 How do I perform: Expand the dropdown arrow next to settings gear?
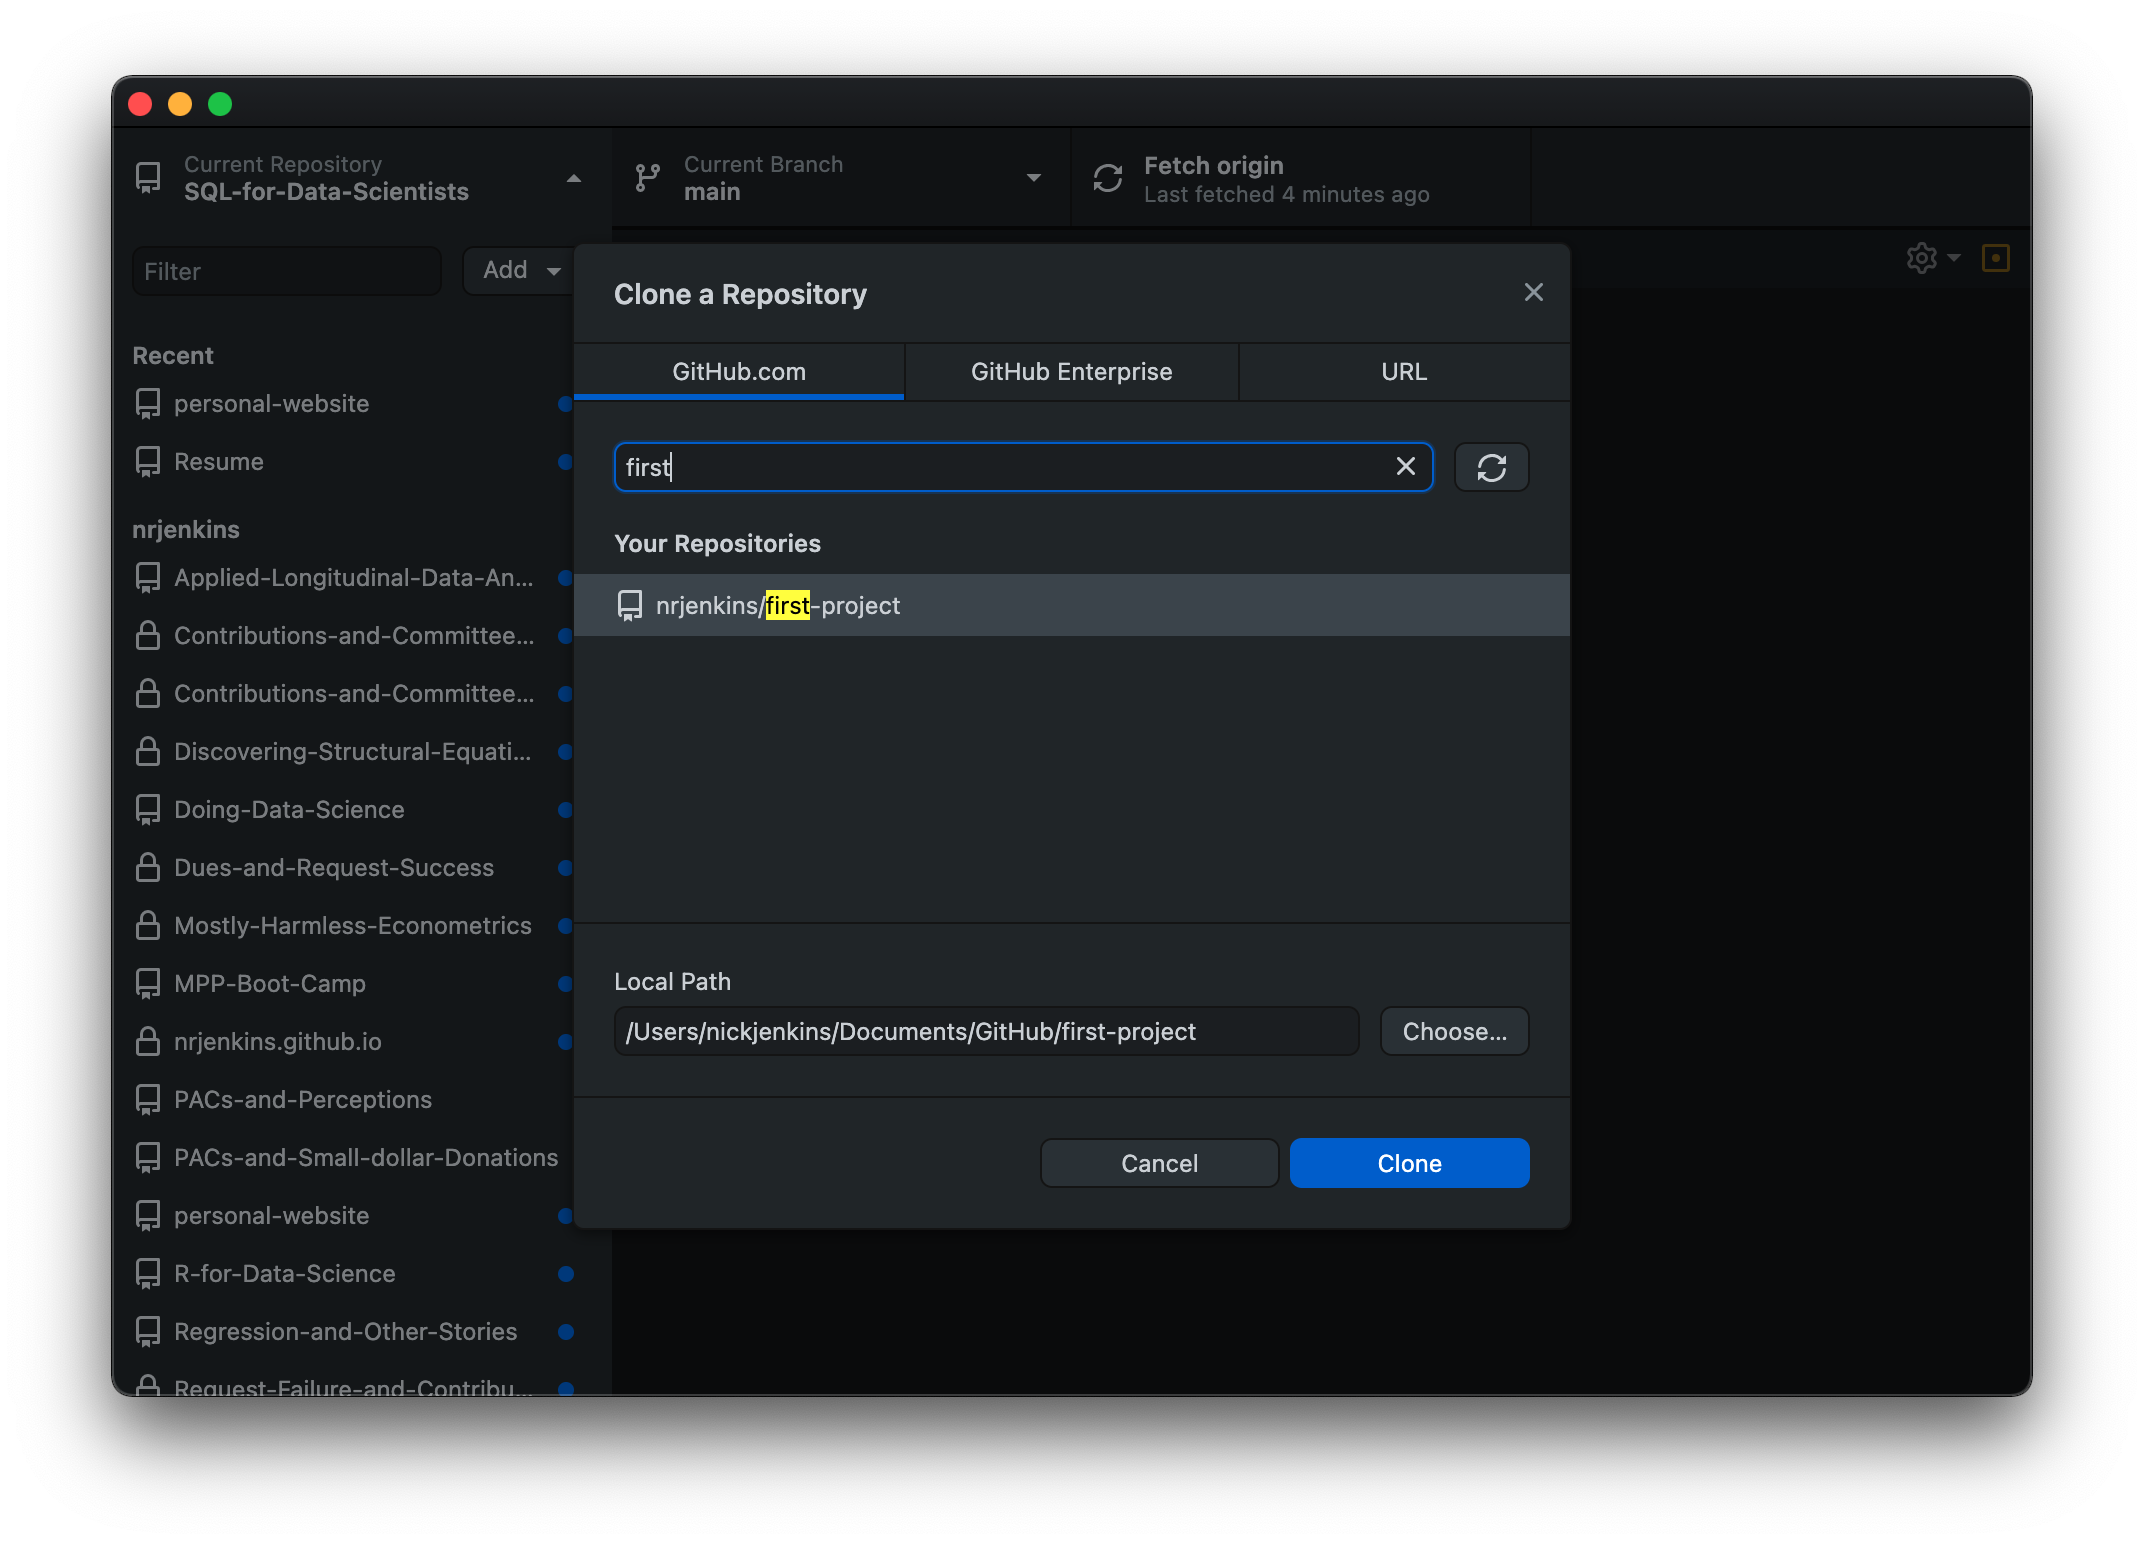[1953, 258]
